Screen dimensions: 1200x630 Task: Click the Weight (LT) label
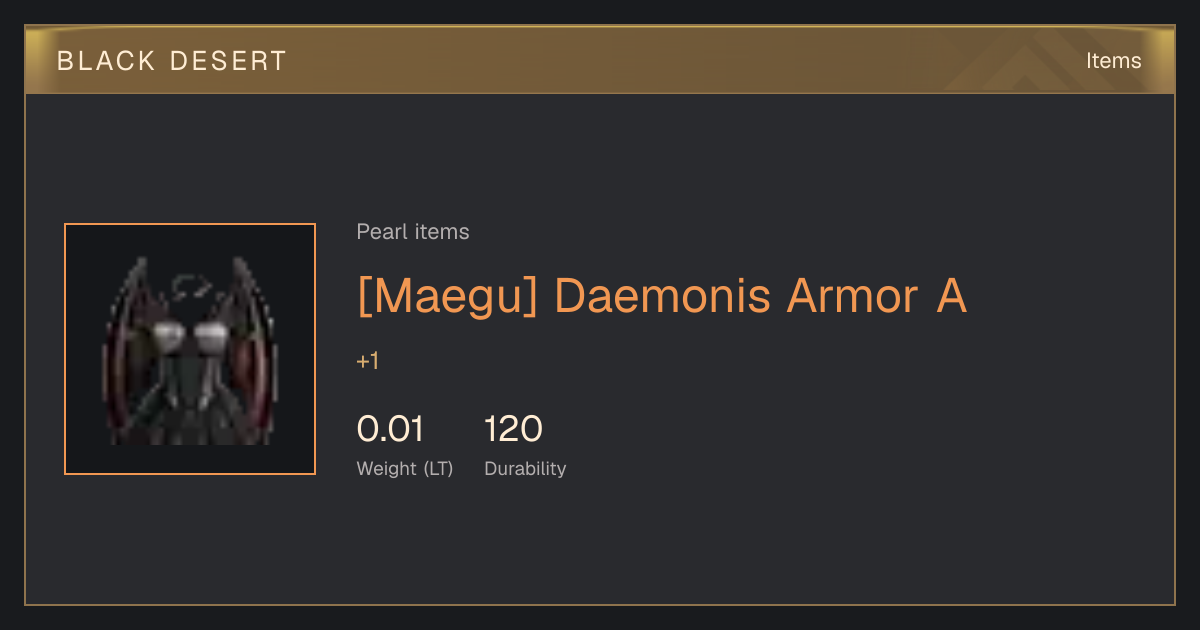405,468
